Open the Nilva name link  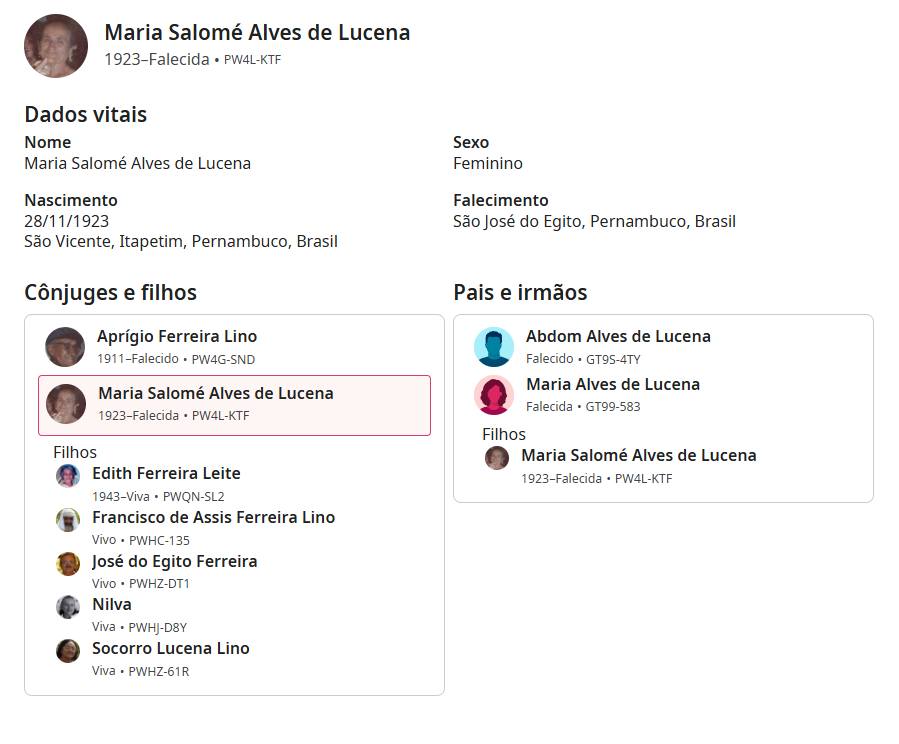click(x=112, y=605)
